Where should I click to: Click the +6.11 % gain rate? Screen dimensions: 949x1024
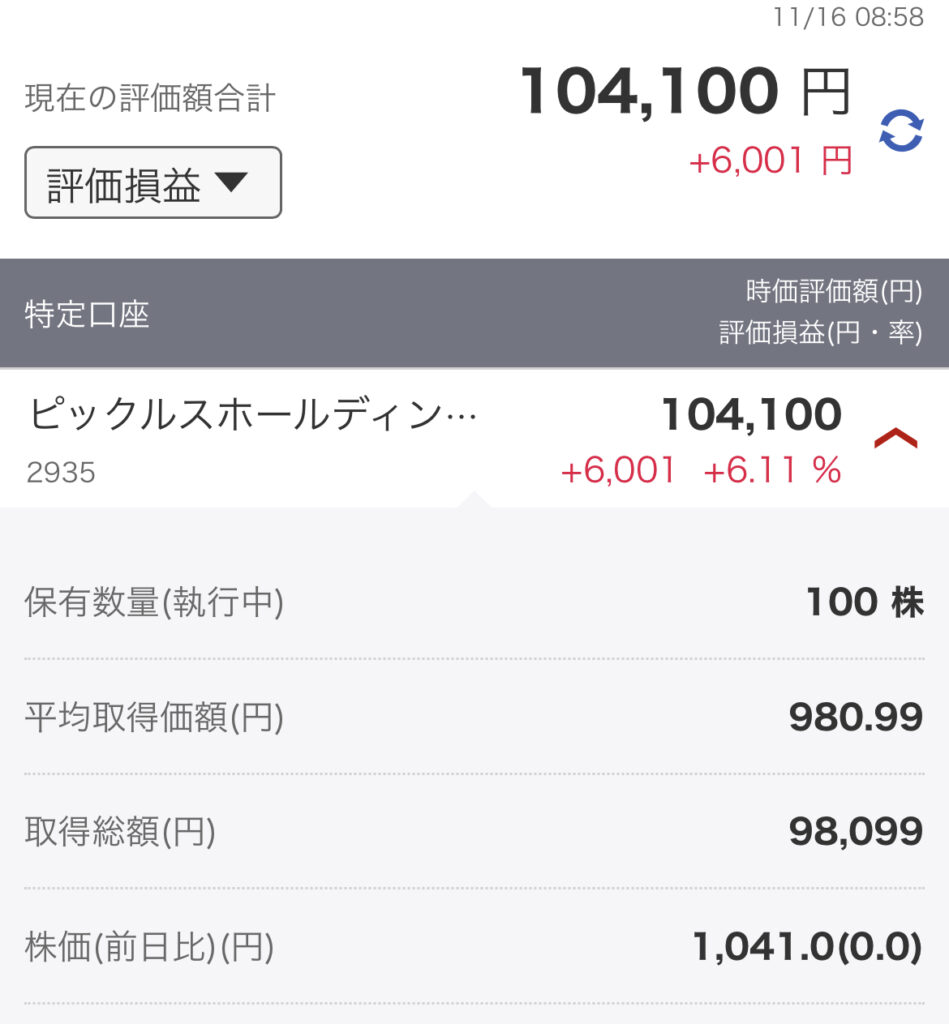(x=773, y=470)
